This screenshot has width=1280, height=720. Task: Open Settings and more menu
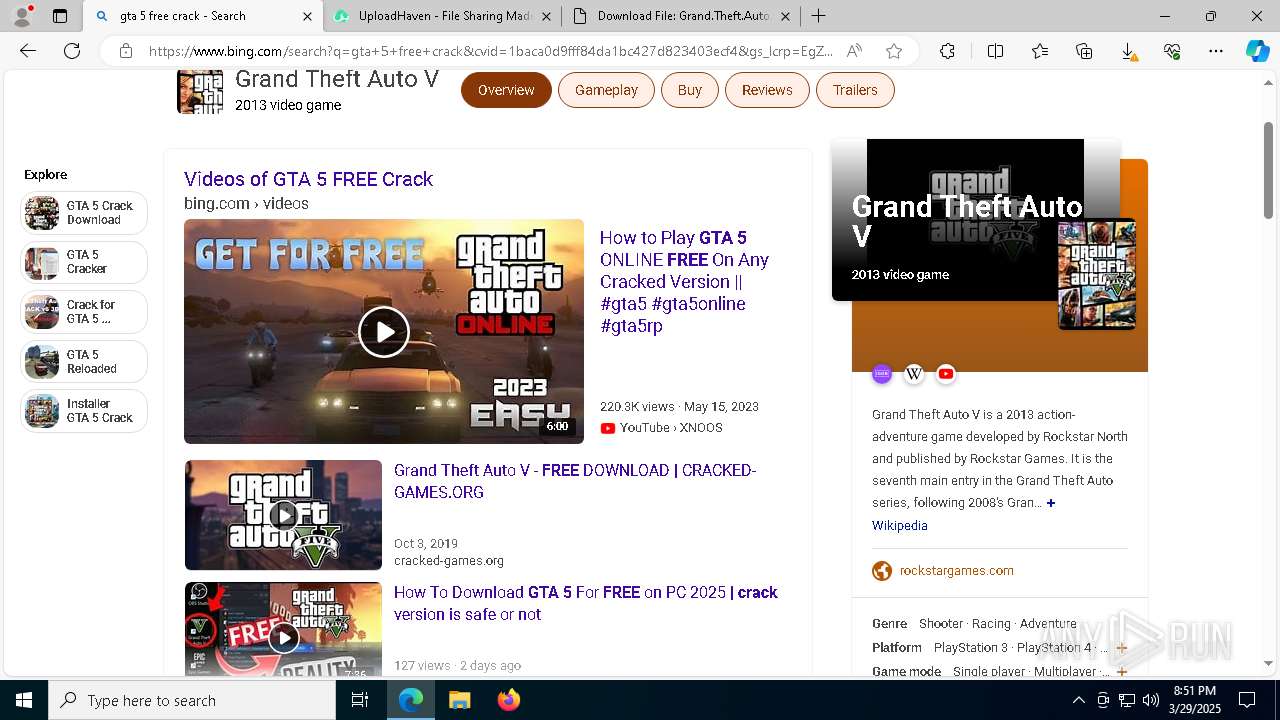[1216, 51]
